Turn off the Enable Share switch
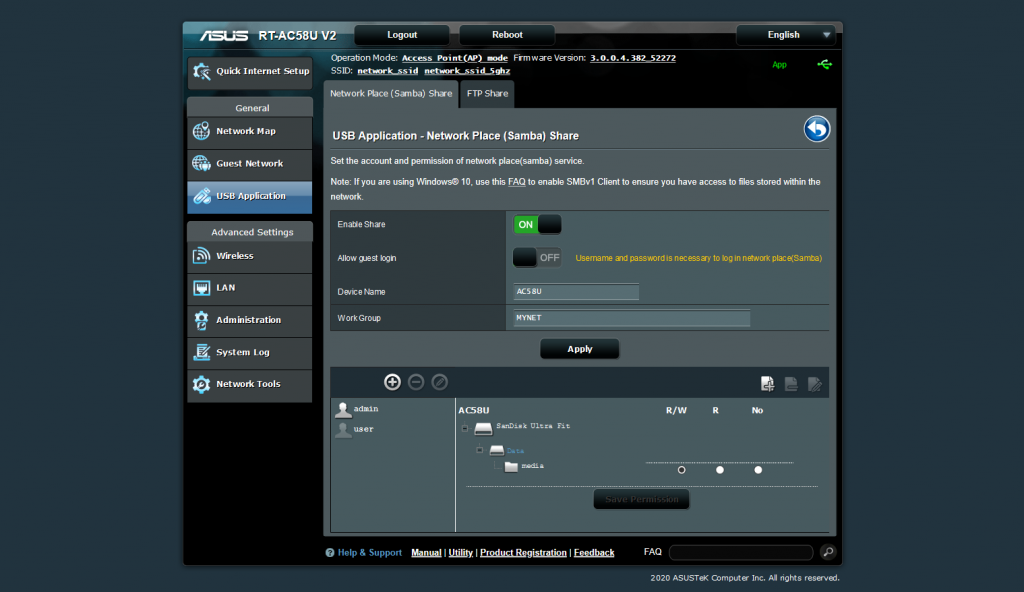 pyautogui.click(x=537, y=224)
